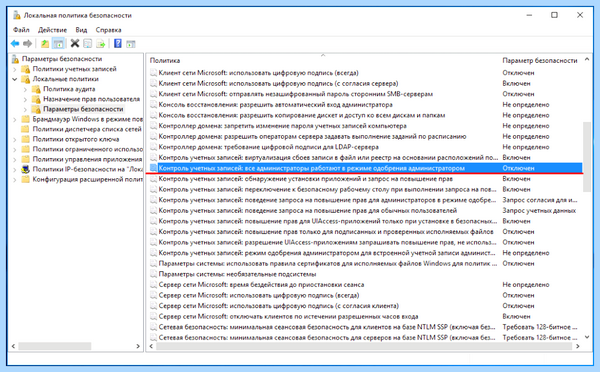This screenshot has height=372, width=600.
Task: Click the Политики управления приложениями folder icon
Action: [x=26, y=159]
